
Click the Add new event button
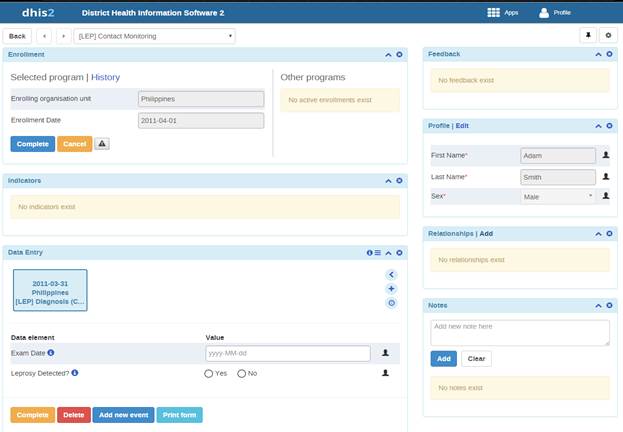(x=123, y=415)
